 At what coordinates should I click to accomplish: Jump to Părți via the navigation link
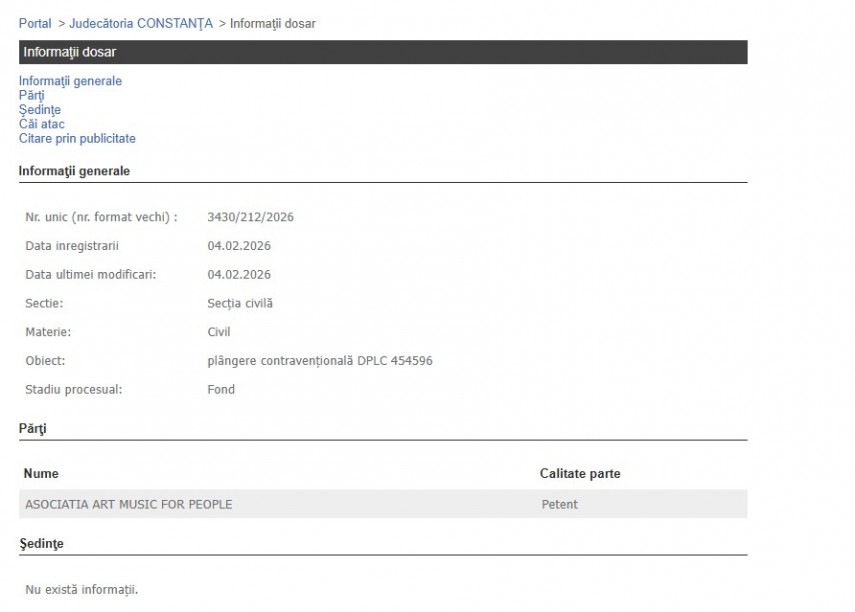click(32, 95)
